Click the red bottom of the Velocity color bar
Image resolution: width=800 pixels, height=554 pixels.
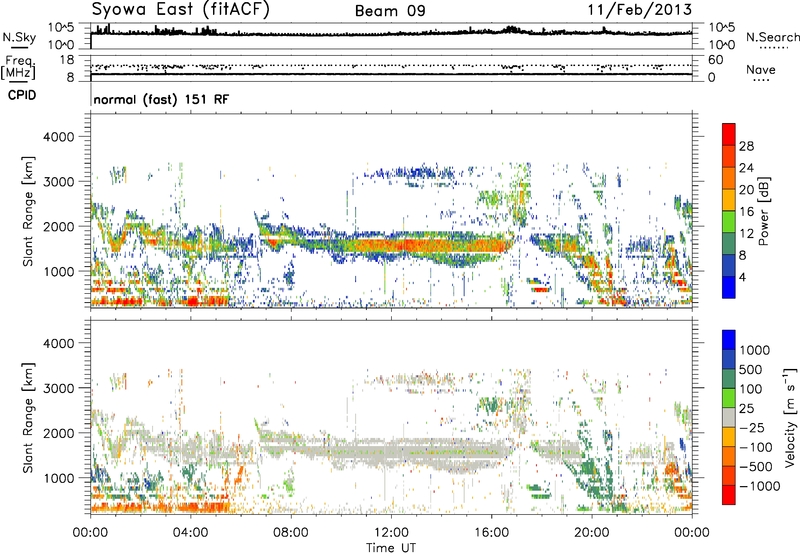[729, 495]
